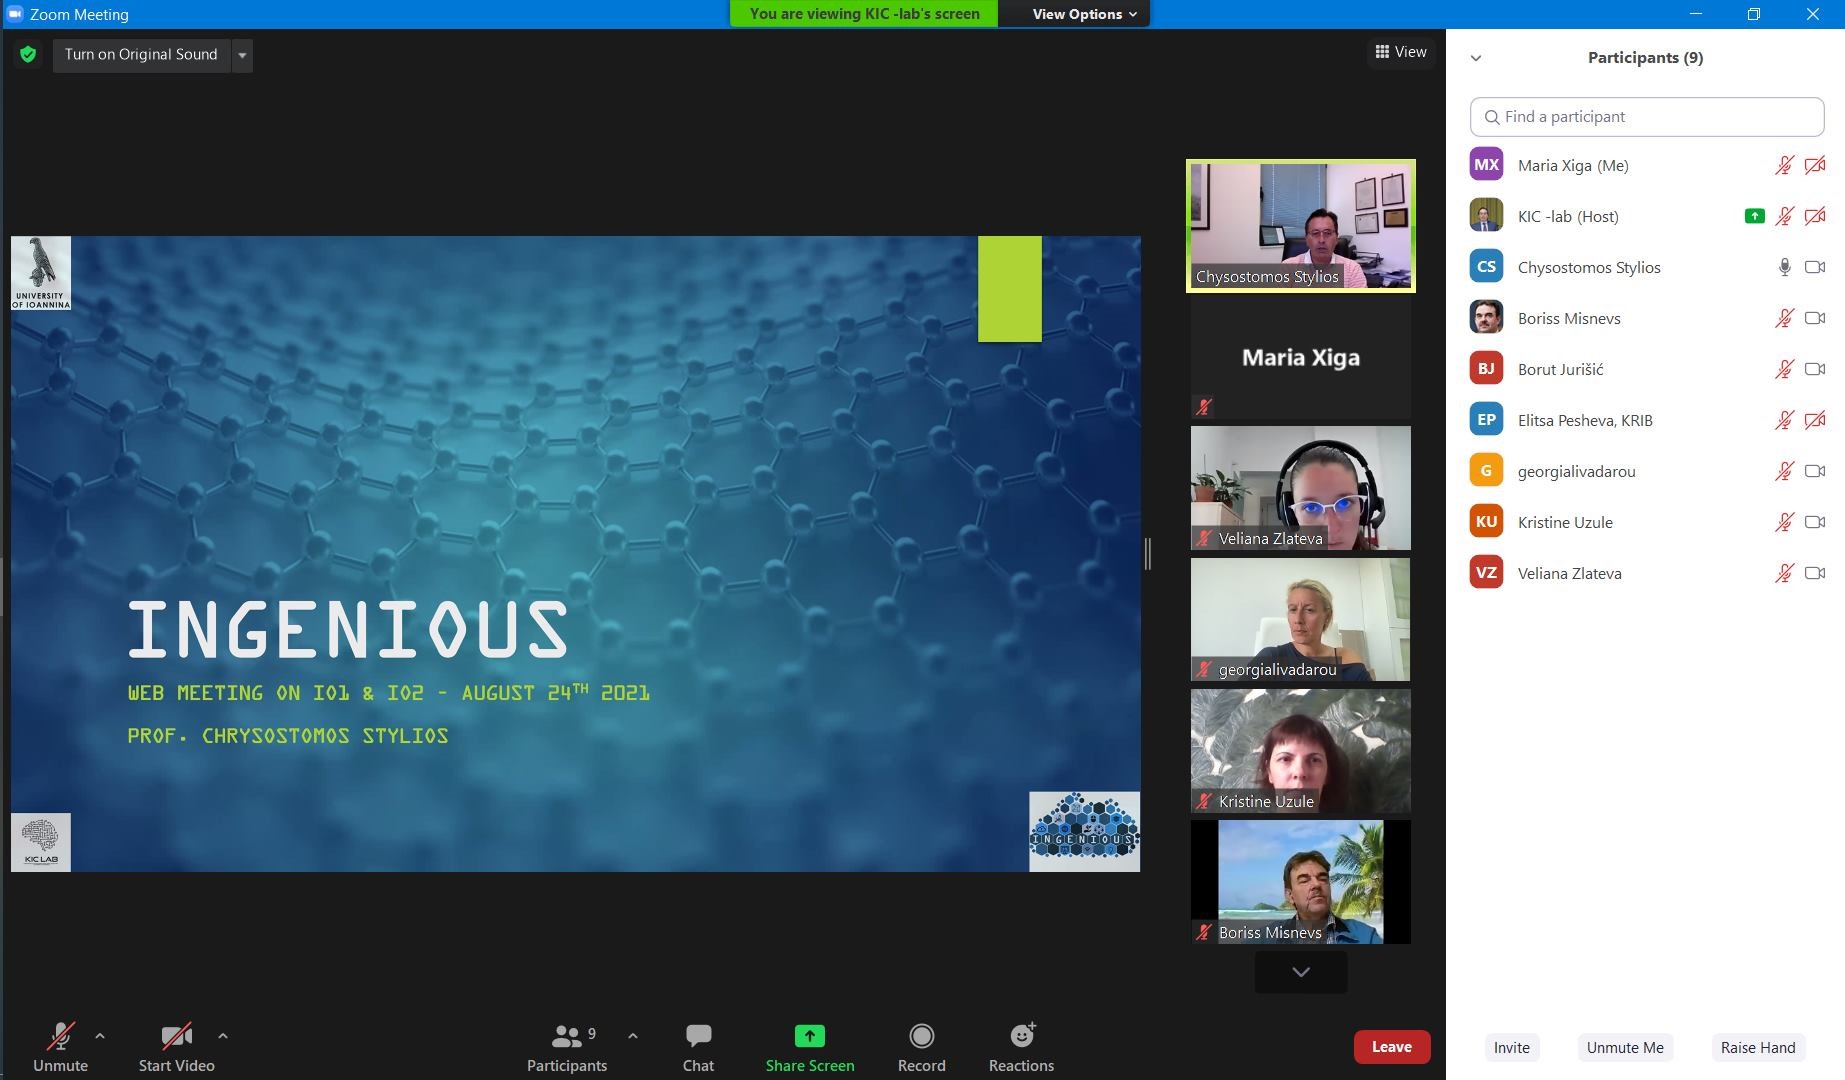Start Video from the bottom toolbar
The image size is (1845, 1080).
coord(177,1046)
